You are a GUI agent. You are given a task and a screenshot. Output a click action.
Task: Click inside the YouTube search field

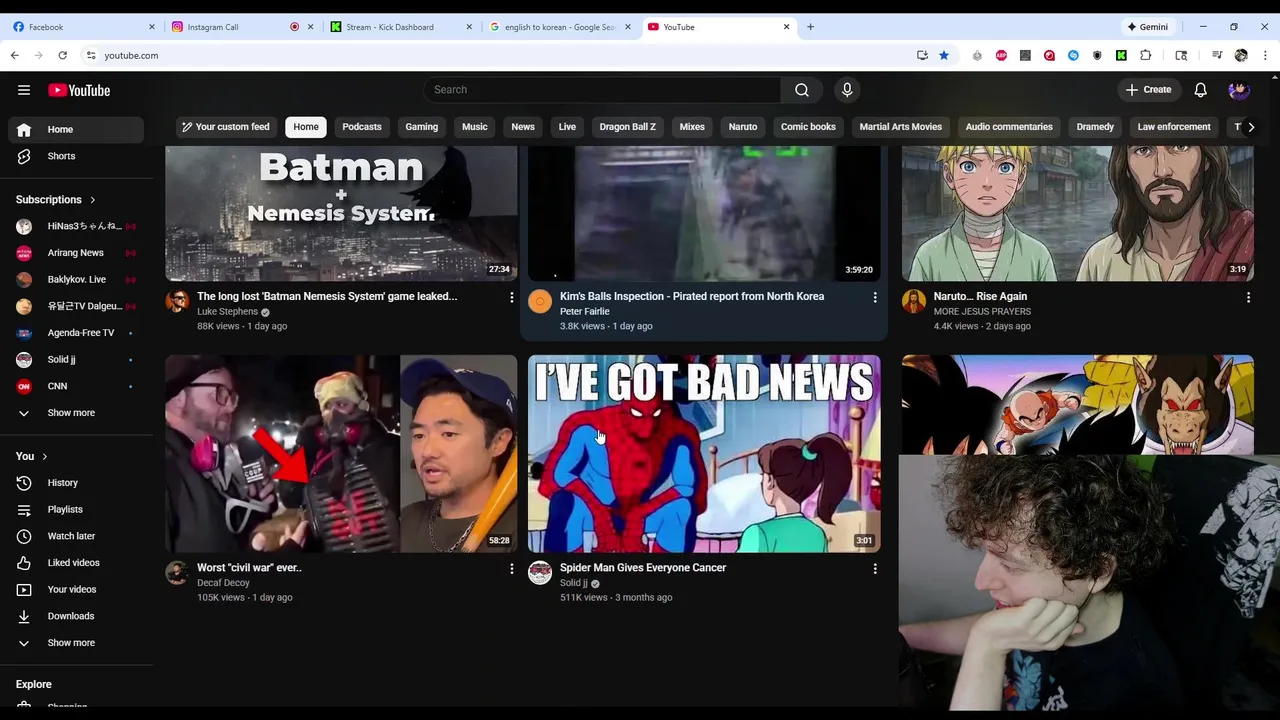pyautogui.click(x=603, y=90)
